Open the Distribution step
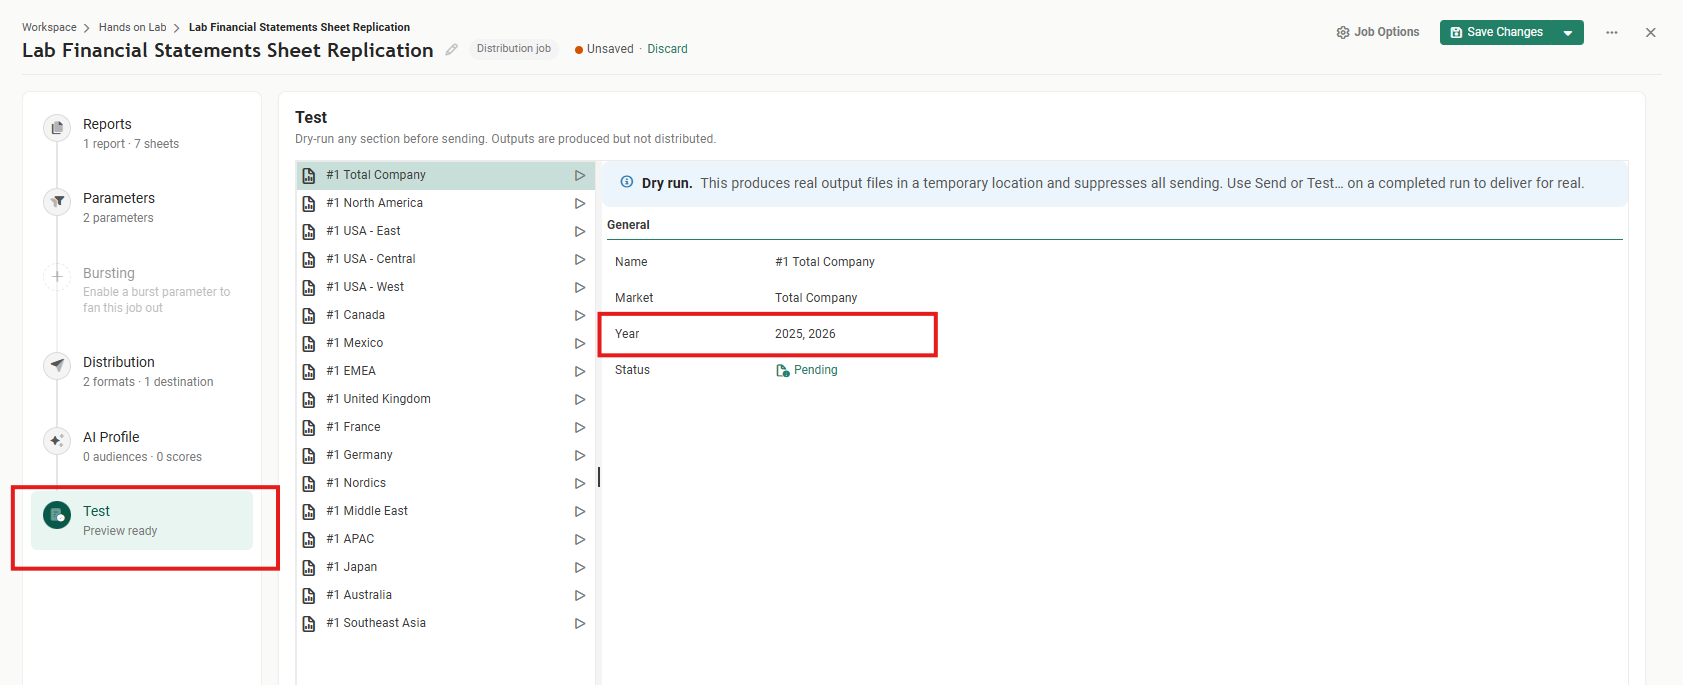Viewport: 1683px width, 685px height. 142,371
